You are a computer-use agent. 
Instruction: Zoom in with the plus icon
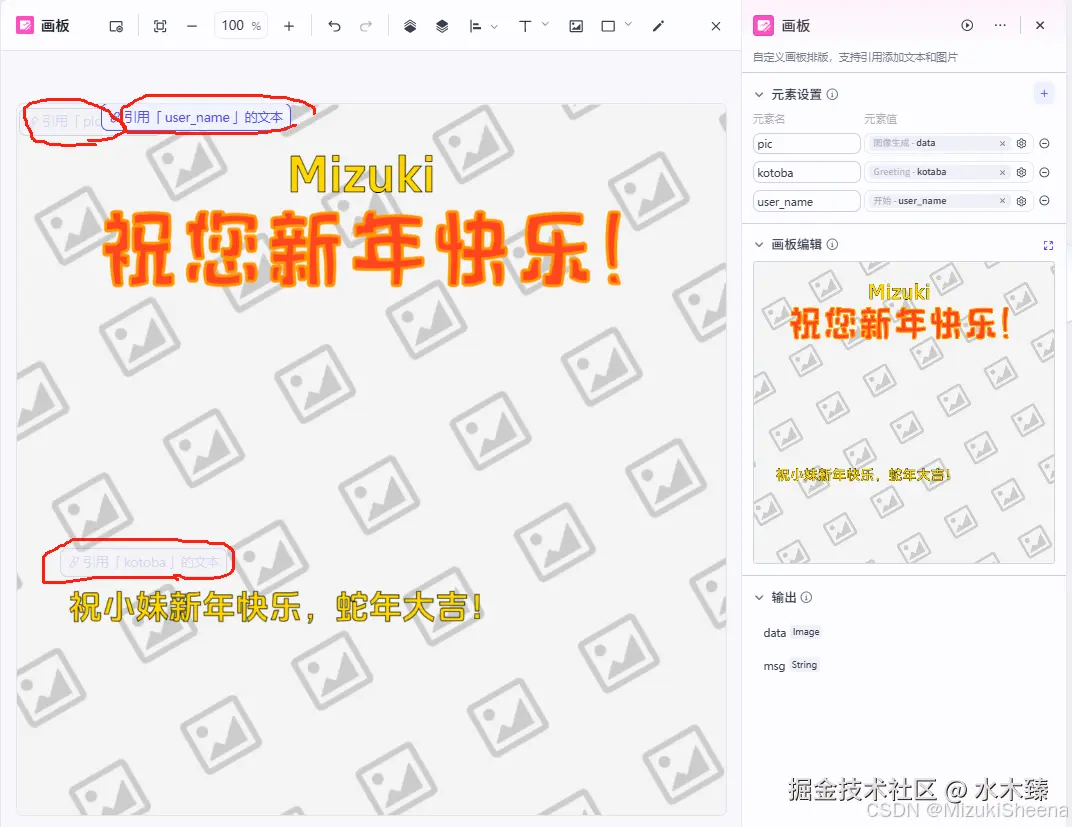click(289, 27)
